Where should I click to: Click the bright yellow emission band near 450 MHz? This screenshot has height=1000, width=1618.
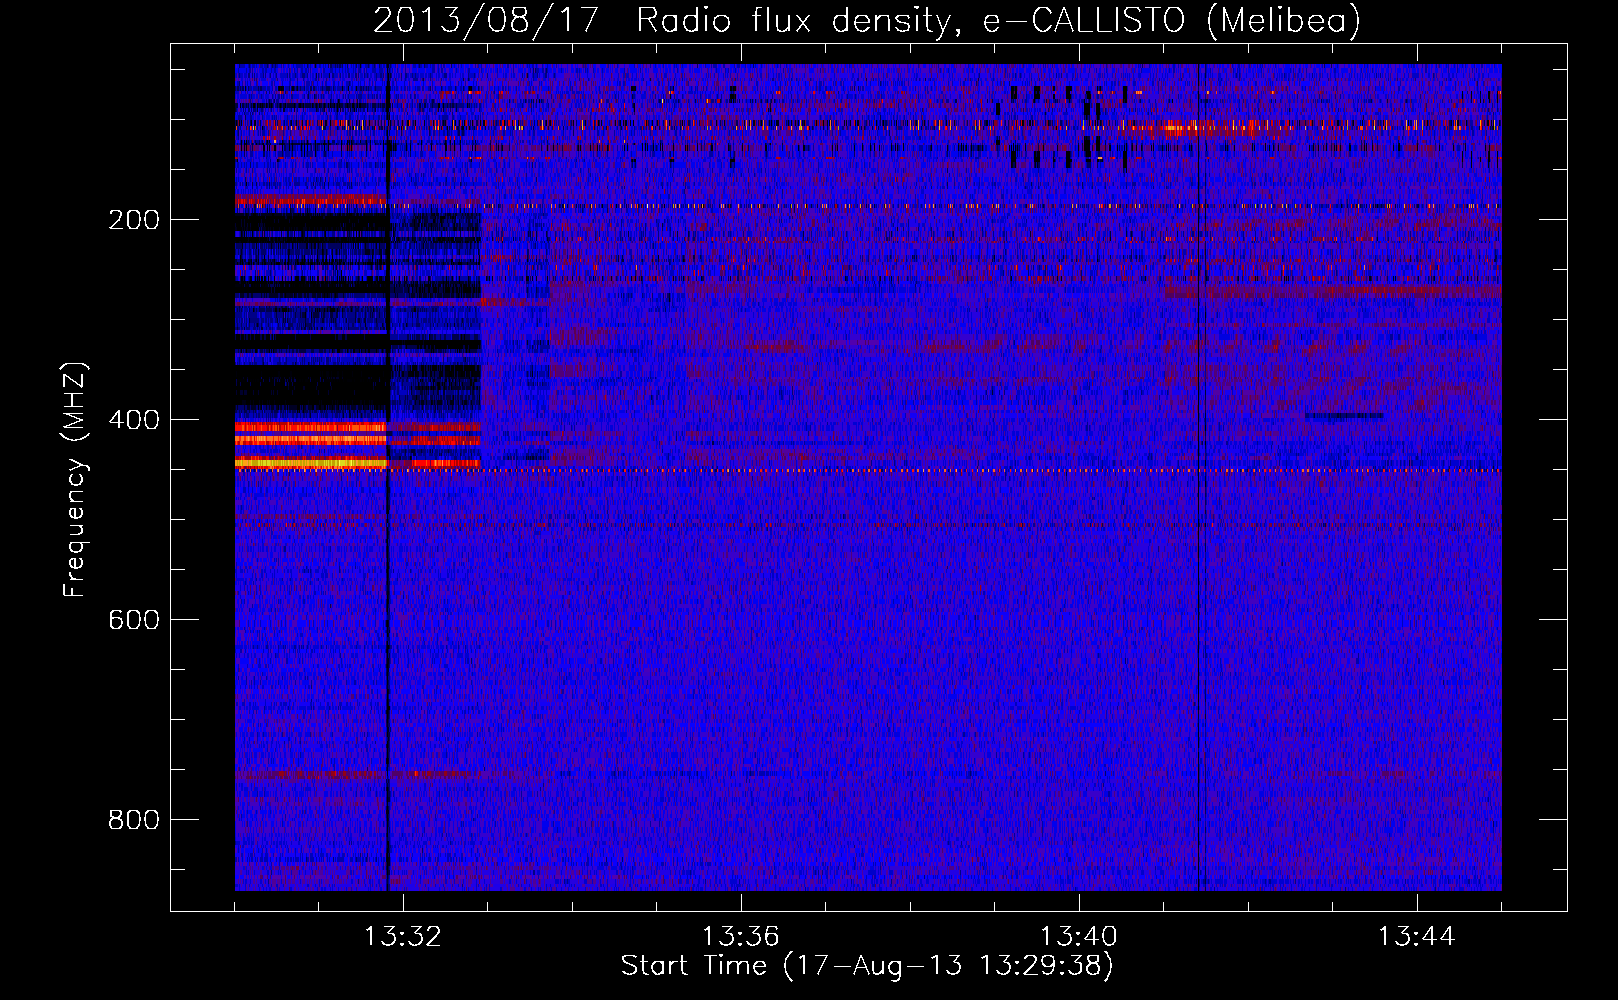tap(311, 463)
